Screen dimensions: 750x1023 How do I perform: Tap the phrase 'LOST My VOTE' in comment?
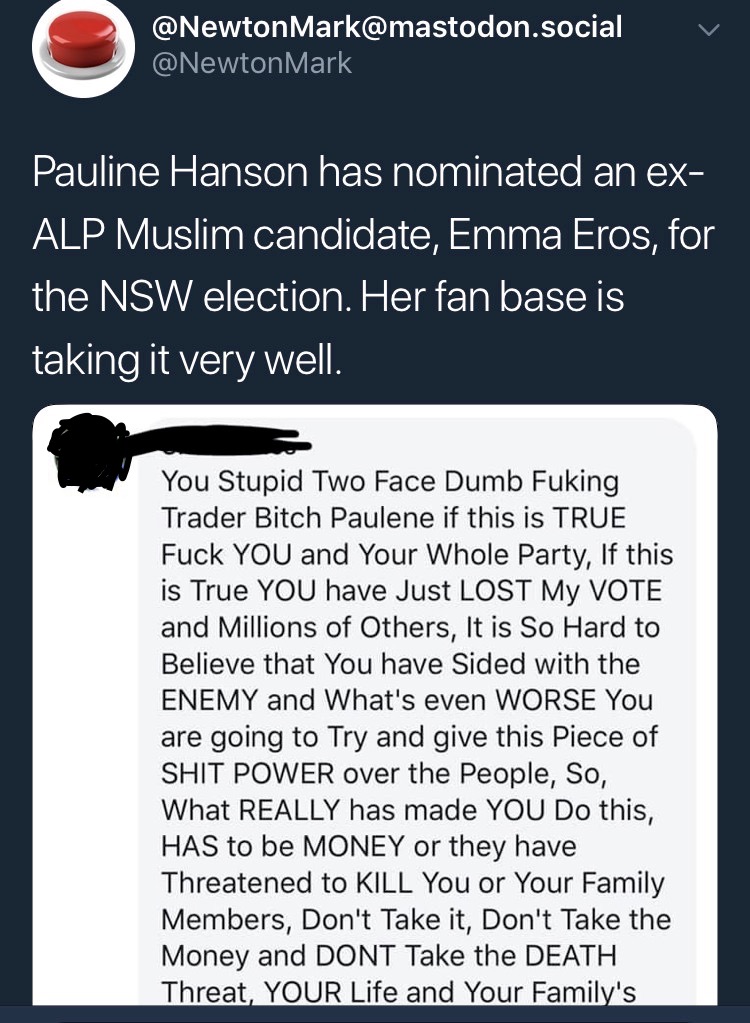coord(561,590)
